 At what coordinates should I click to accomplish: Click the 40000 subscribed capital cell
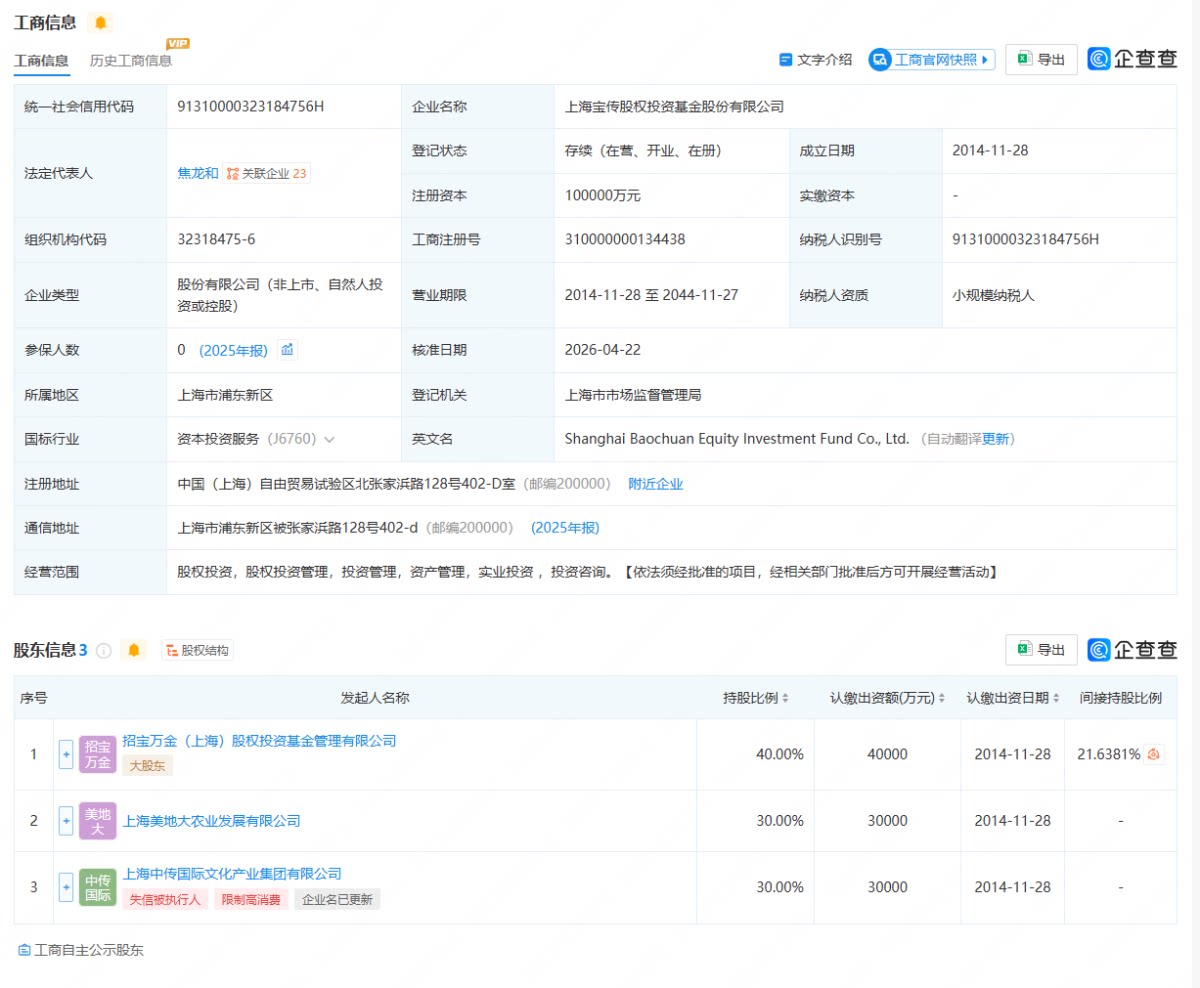click(887, 754)
